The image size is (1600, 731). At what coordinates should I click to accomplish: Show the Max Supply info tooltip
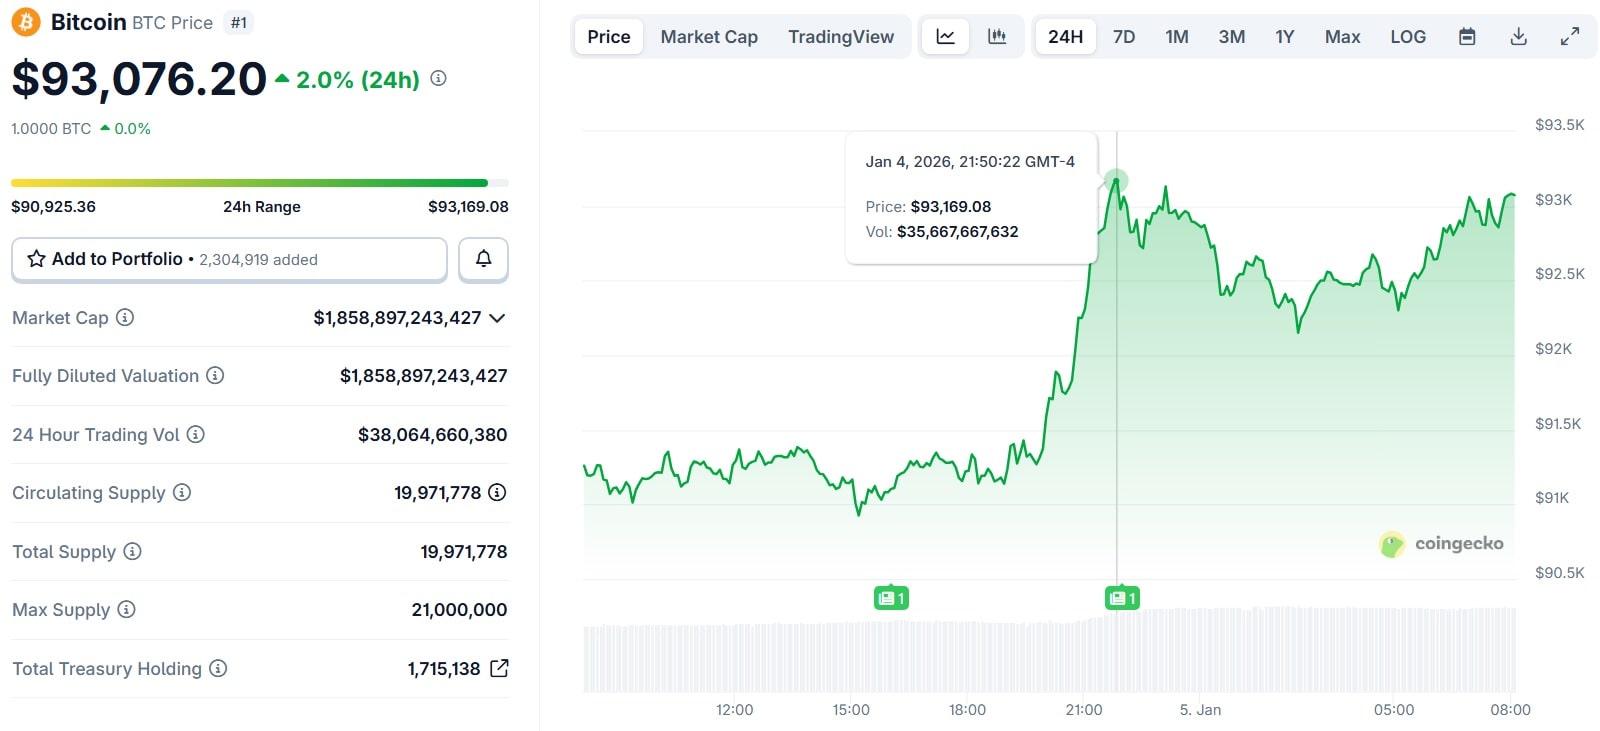point(126,609)
